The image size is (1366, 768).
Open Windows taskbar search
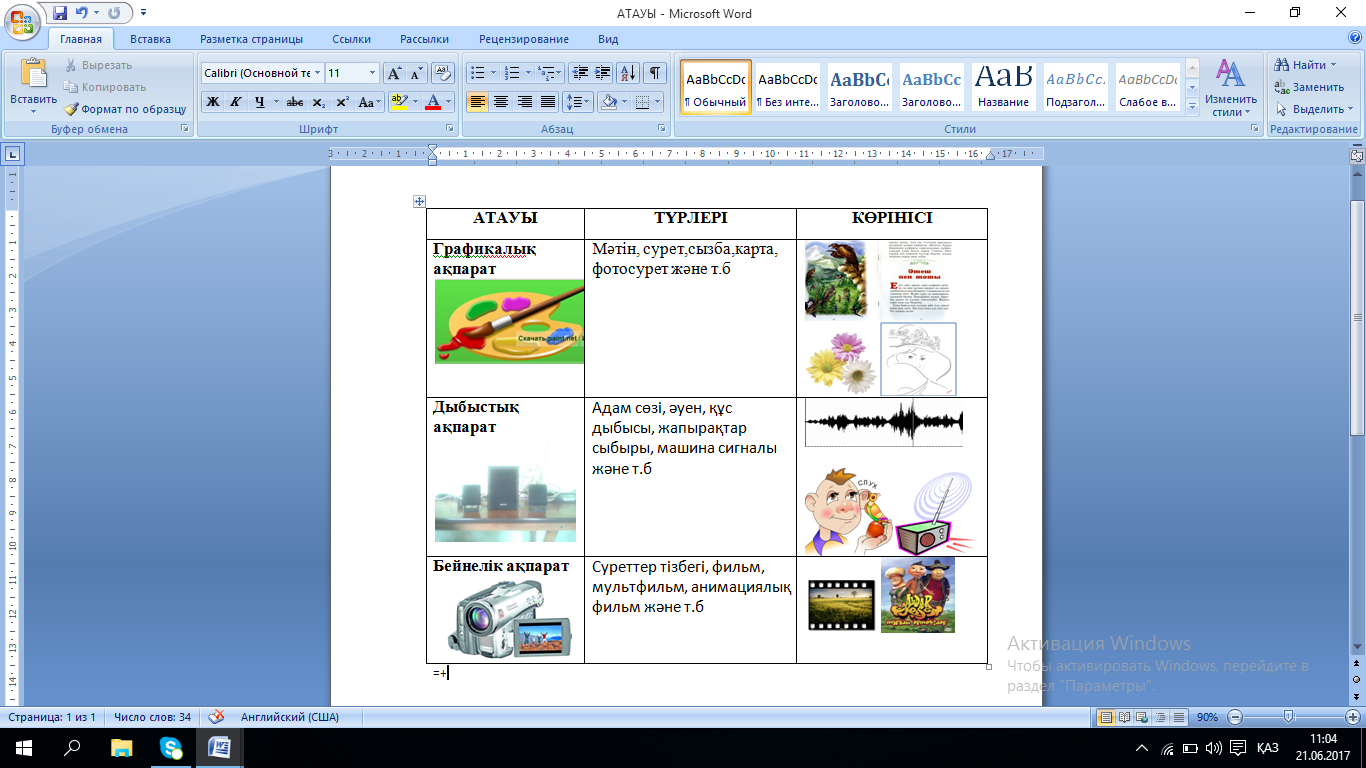pos(72,747)
